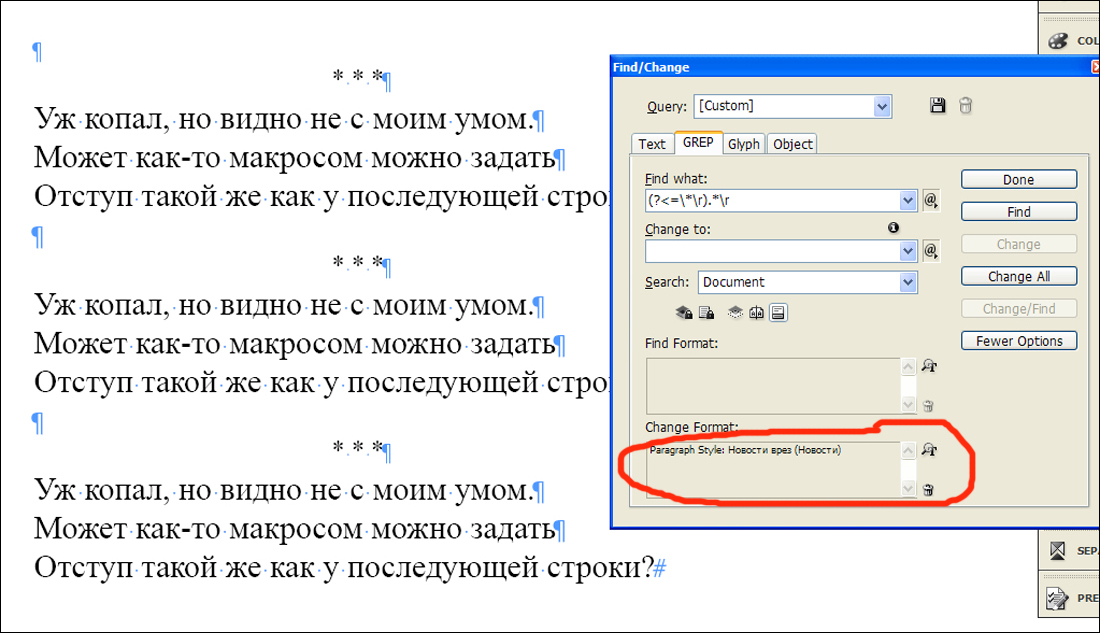
Task: Open the Change to history dropdown arrow
Action: tap(908, 251)
